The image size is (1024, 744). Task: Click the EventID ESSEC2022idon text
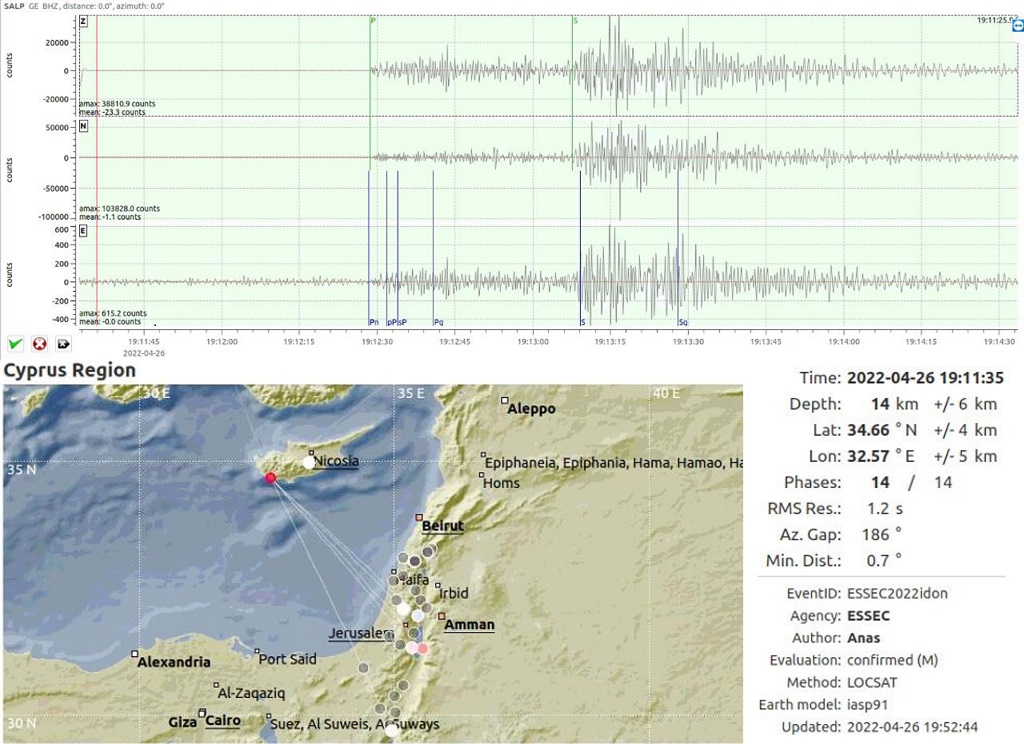(x=896, y=593)
